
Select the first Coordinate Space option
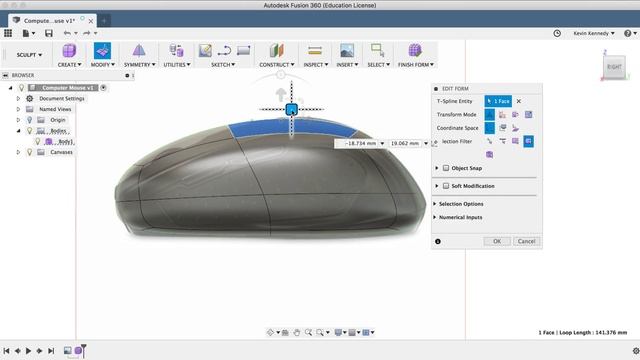click(489, 128)
